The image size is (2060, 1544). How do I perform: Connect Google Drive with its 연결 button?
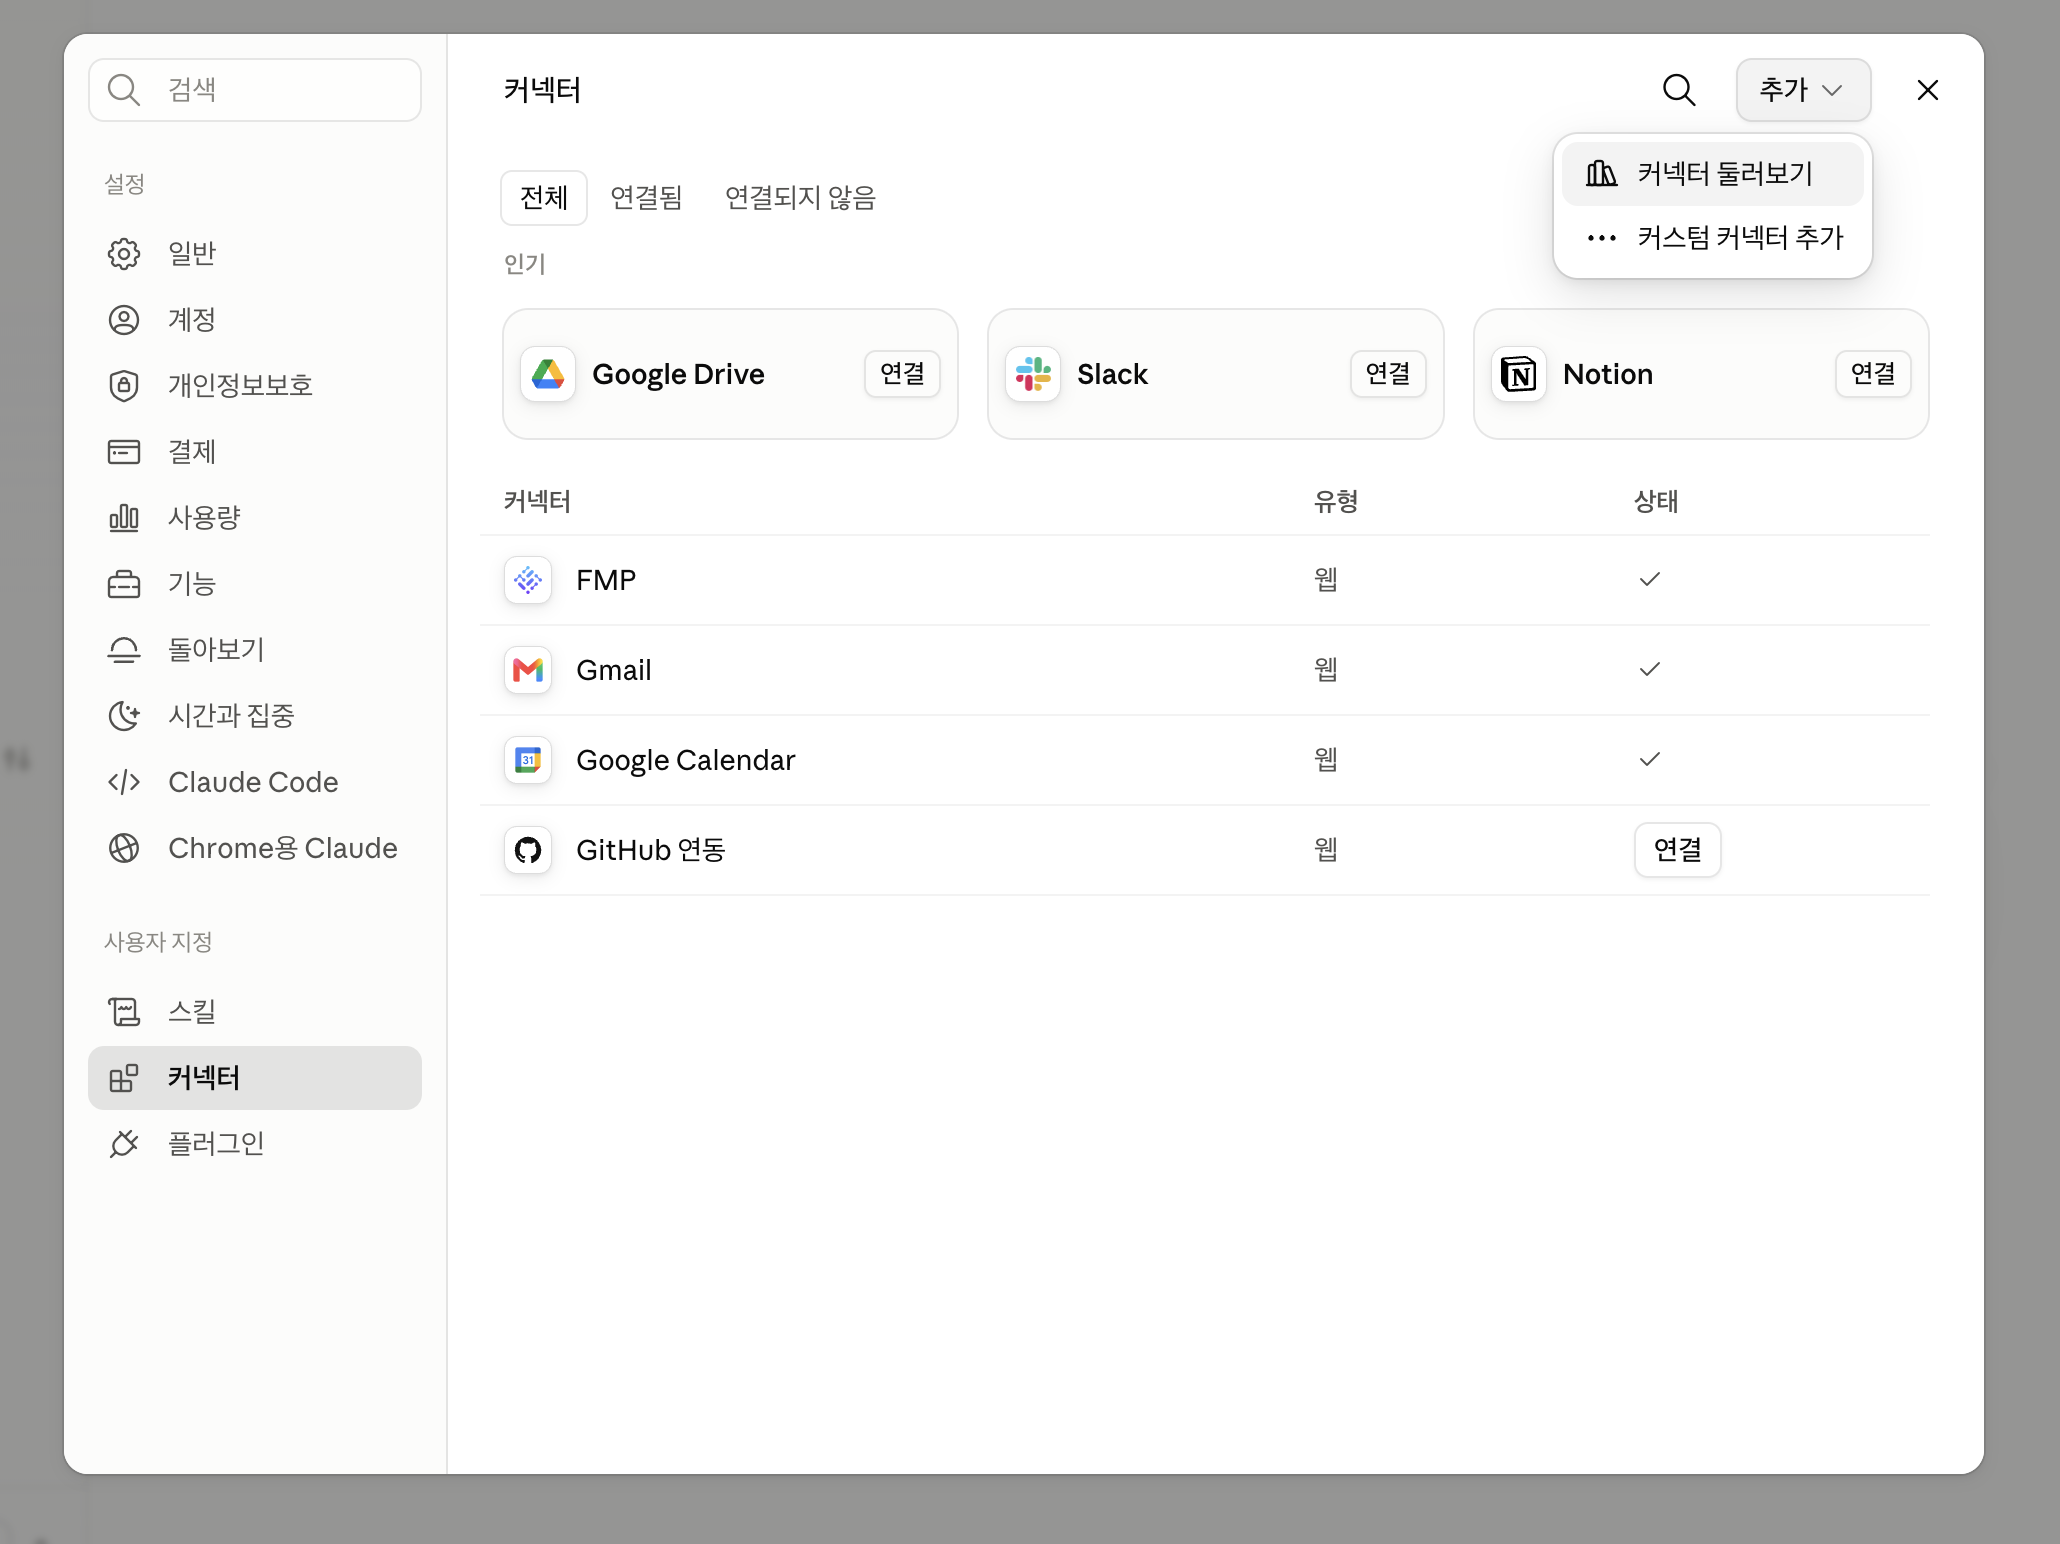(x=902, y=374)
